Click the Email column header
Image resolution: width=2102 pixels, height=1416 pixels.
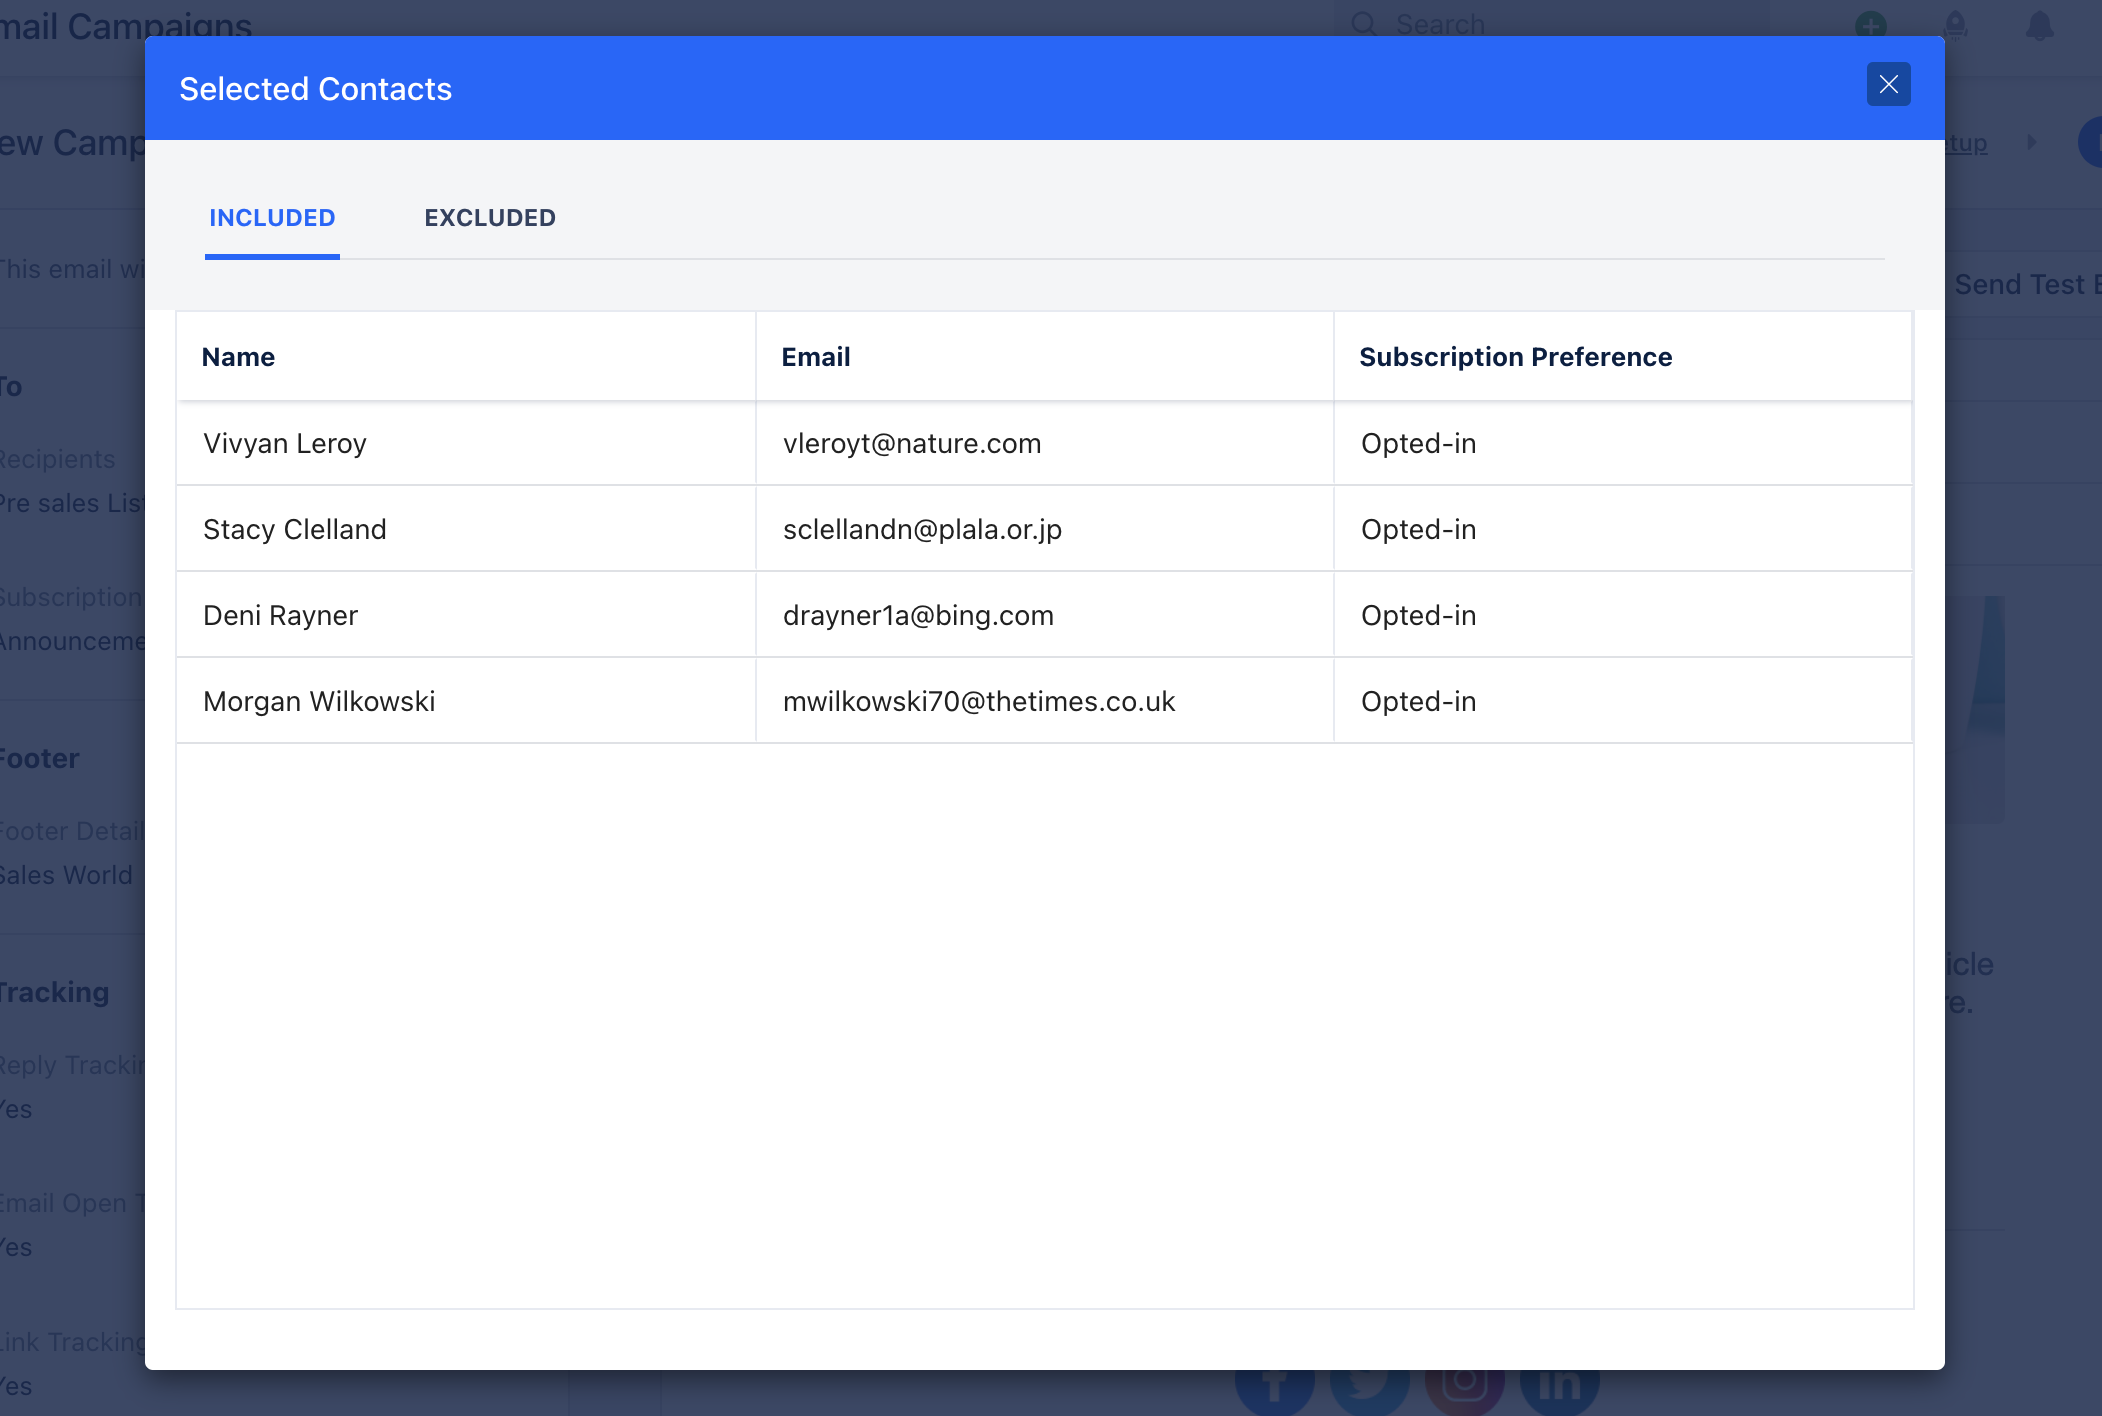pos(816,357)
